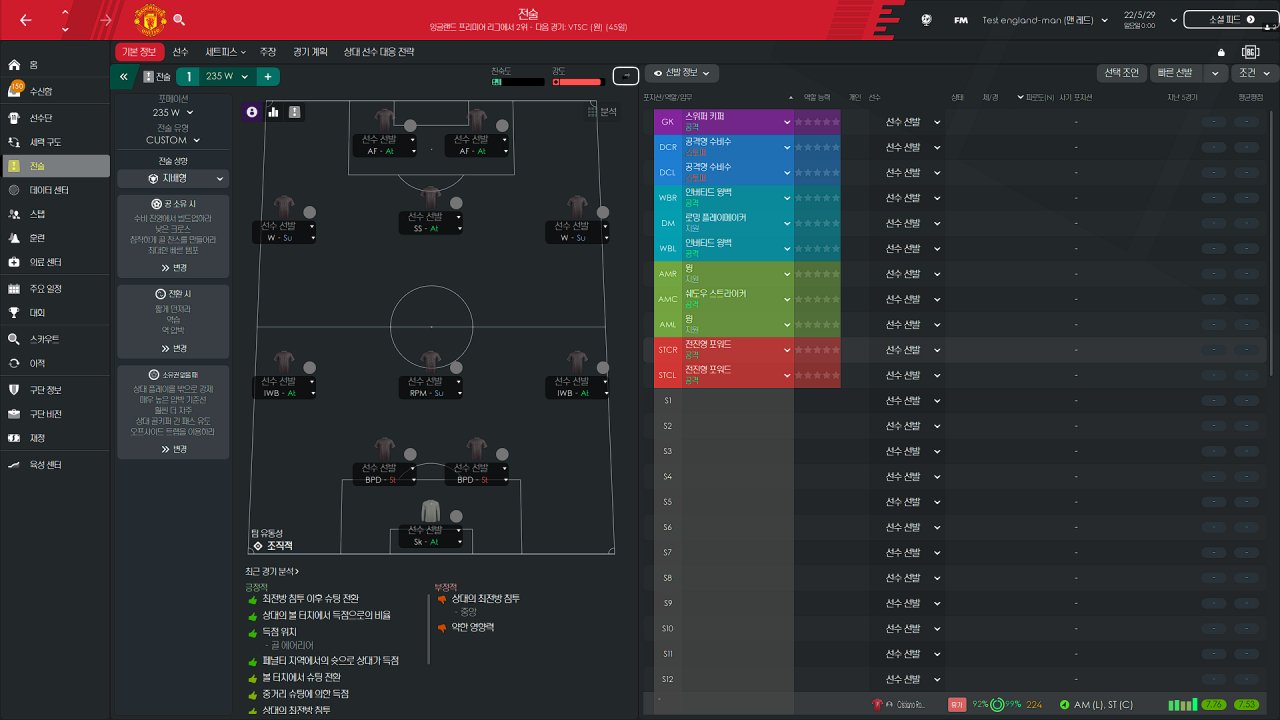The image size is (1280, 720).
Task: Click the 팀 유동성 조직적 label on the pitch
Action: [x=273, y=540]
